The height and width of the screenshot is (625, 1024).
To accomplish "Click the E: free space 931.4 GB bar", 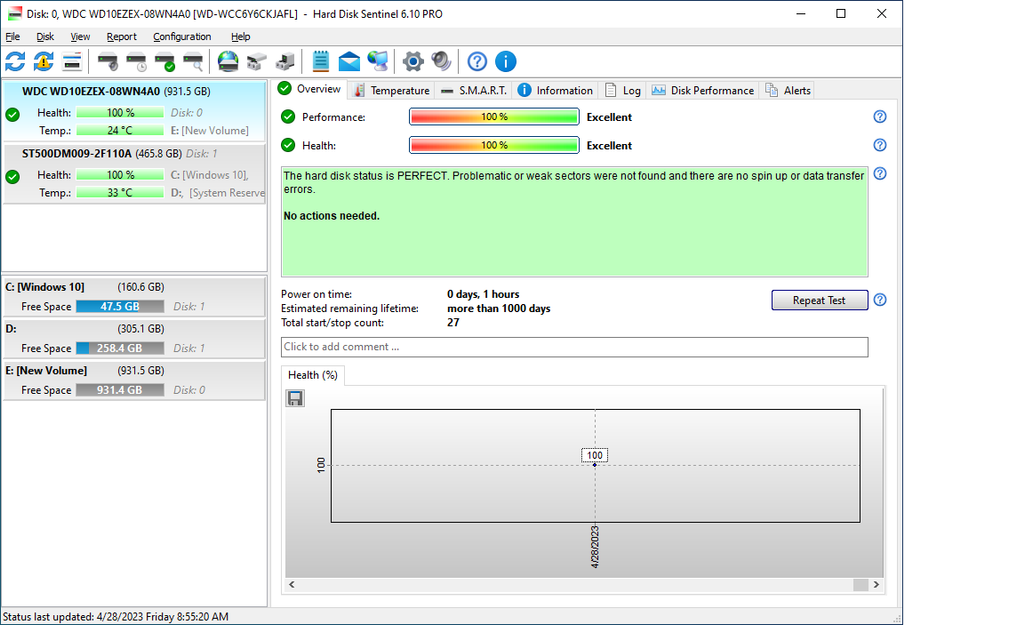I will [x=120, y=390].
